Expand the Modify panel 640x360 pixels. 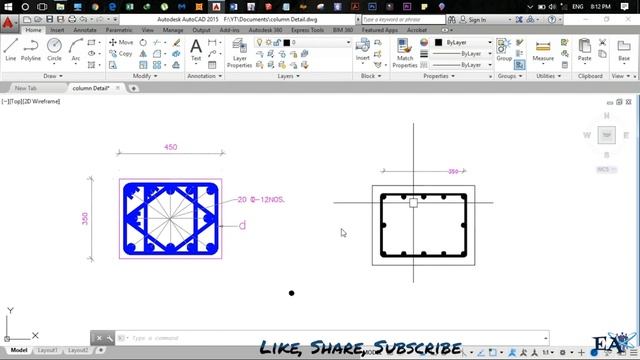pos(145,76)
